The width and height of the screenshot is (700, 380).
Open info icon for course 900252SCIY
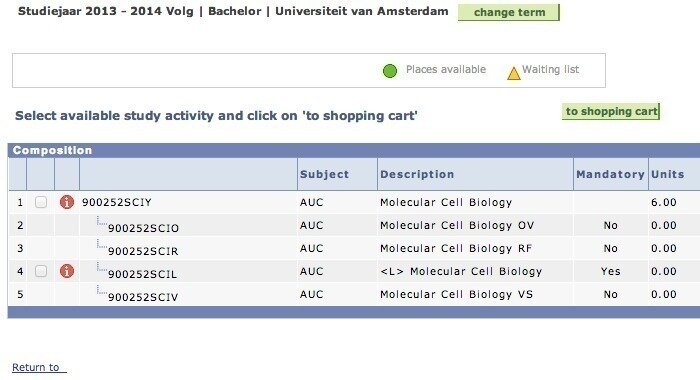[67, 202]
